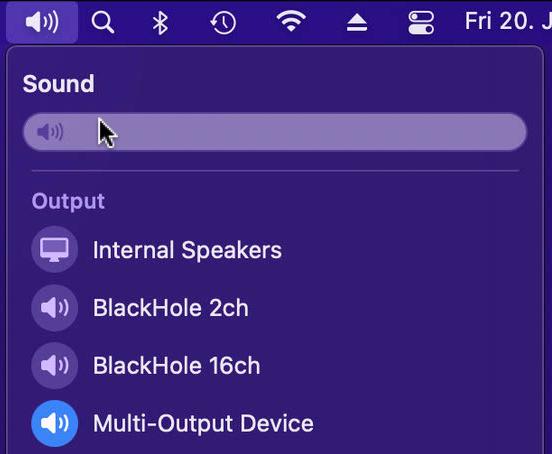552x454 pixels.
Task: Open Spotlight search magnifier icon
Action: (x=102, y=22)
